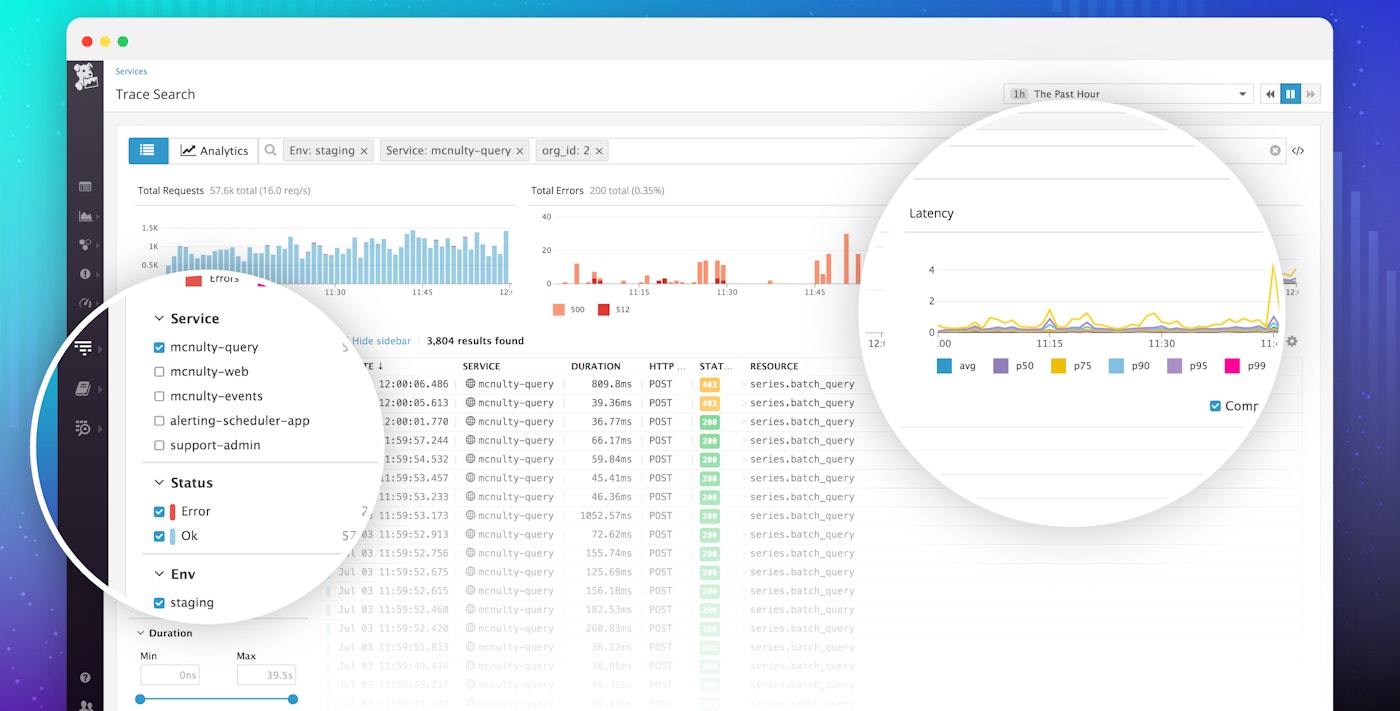Open APM using the gauge icon
1400x711 pixels.
[x=86, y=303]
